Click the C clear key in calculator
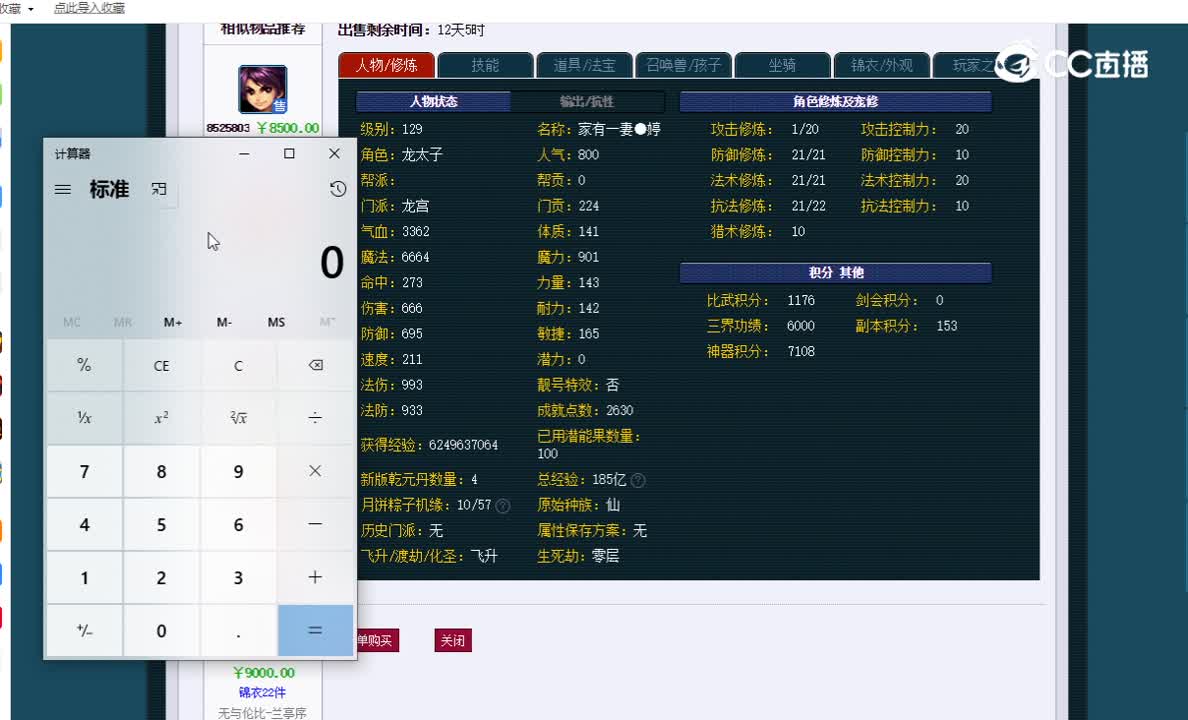Image resolution: width=1188 pixels, height=720 pixels. click(238, 365)
